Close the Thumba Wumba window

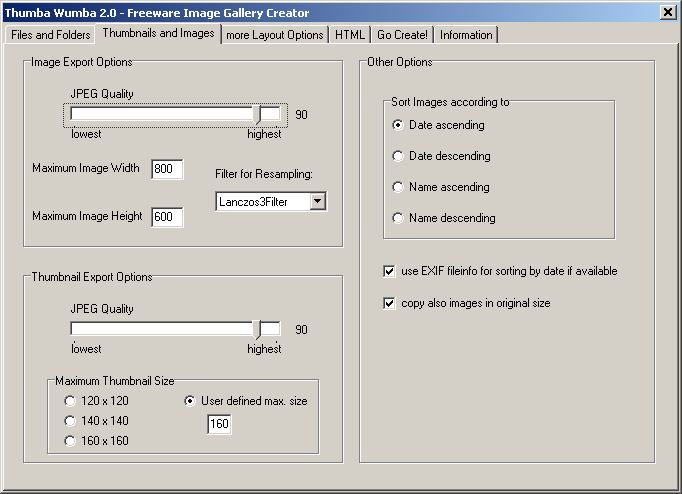click(x=668, y=12)
